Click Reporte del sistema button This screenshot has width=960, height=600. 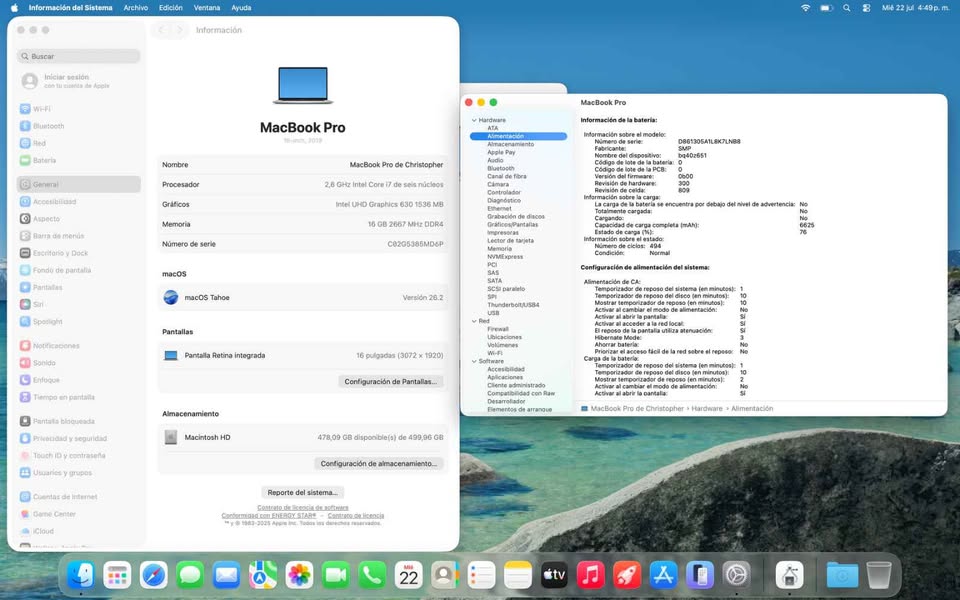tap(302, 492)
